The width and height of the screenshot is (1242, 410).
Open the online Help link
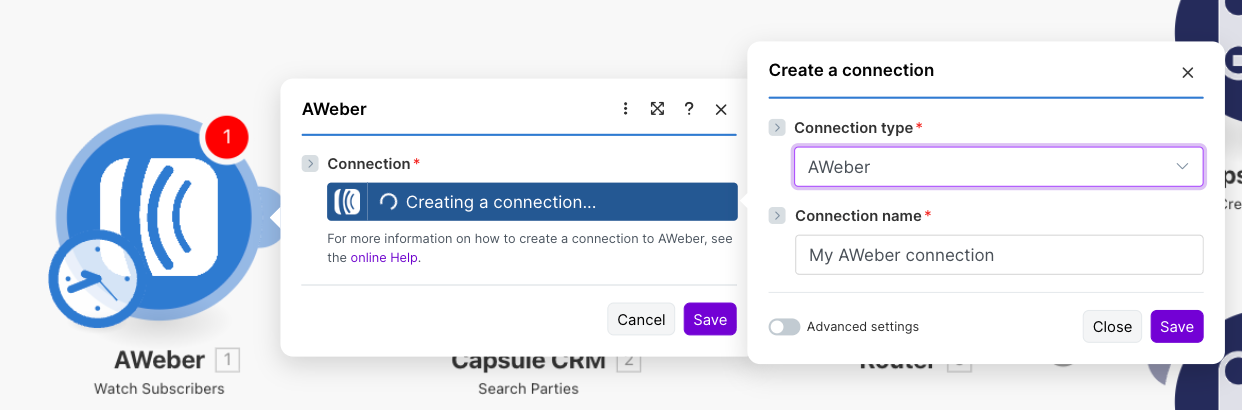(x=385, y=257)
